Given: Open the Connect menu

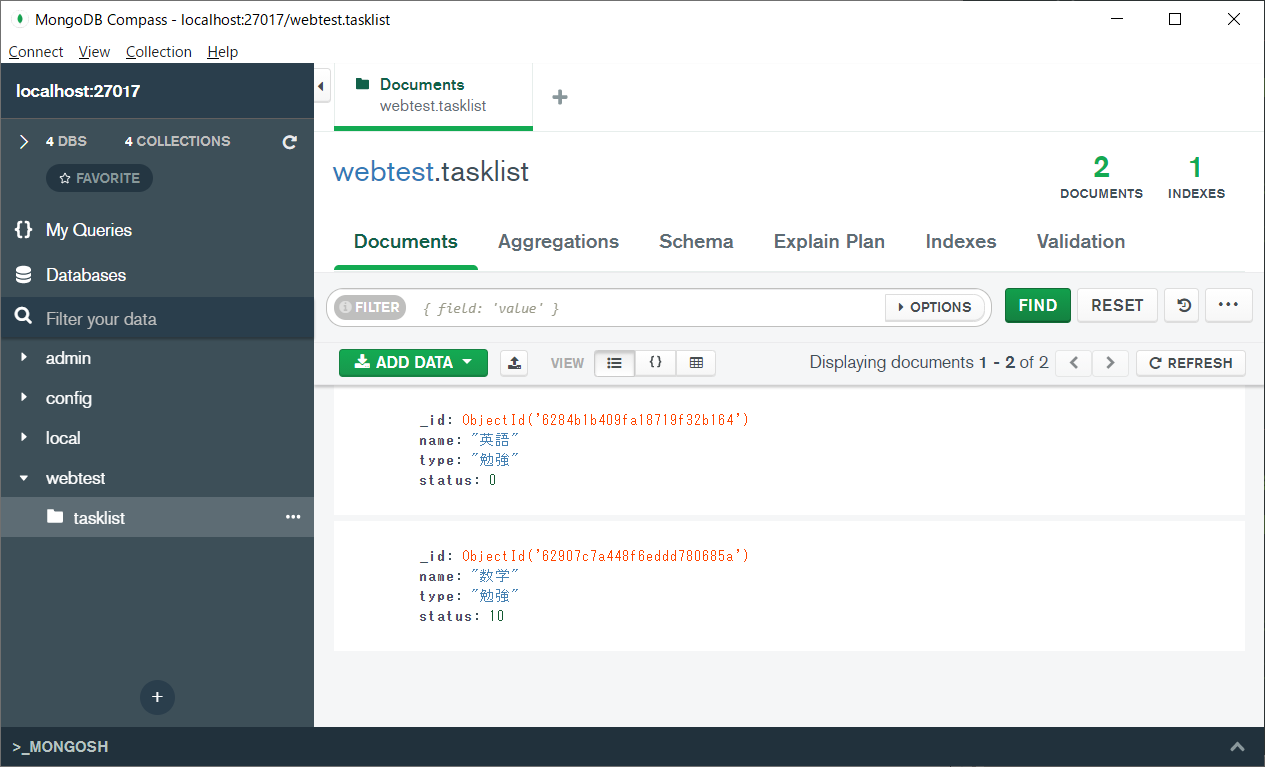Looking at the screenshot, I should point(36,52).
